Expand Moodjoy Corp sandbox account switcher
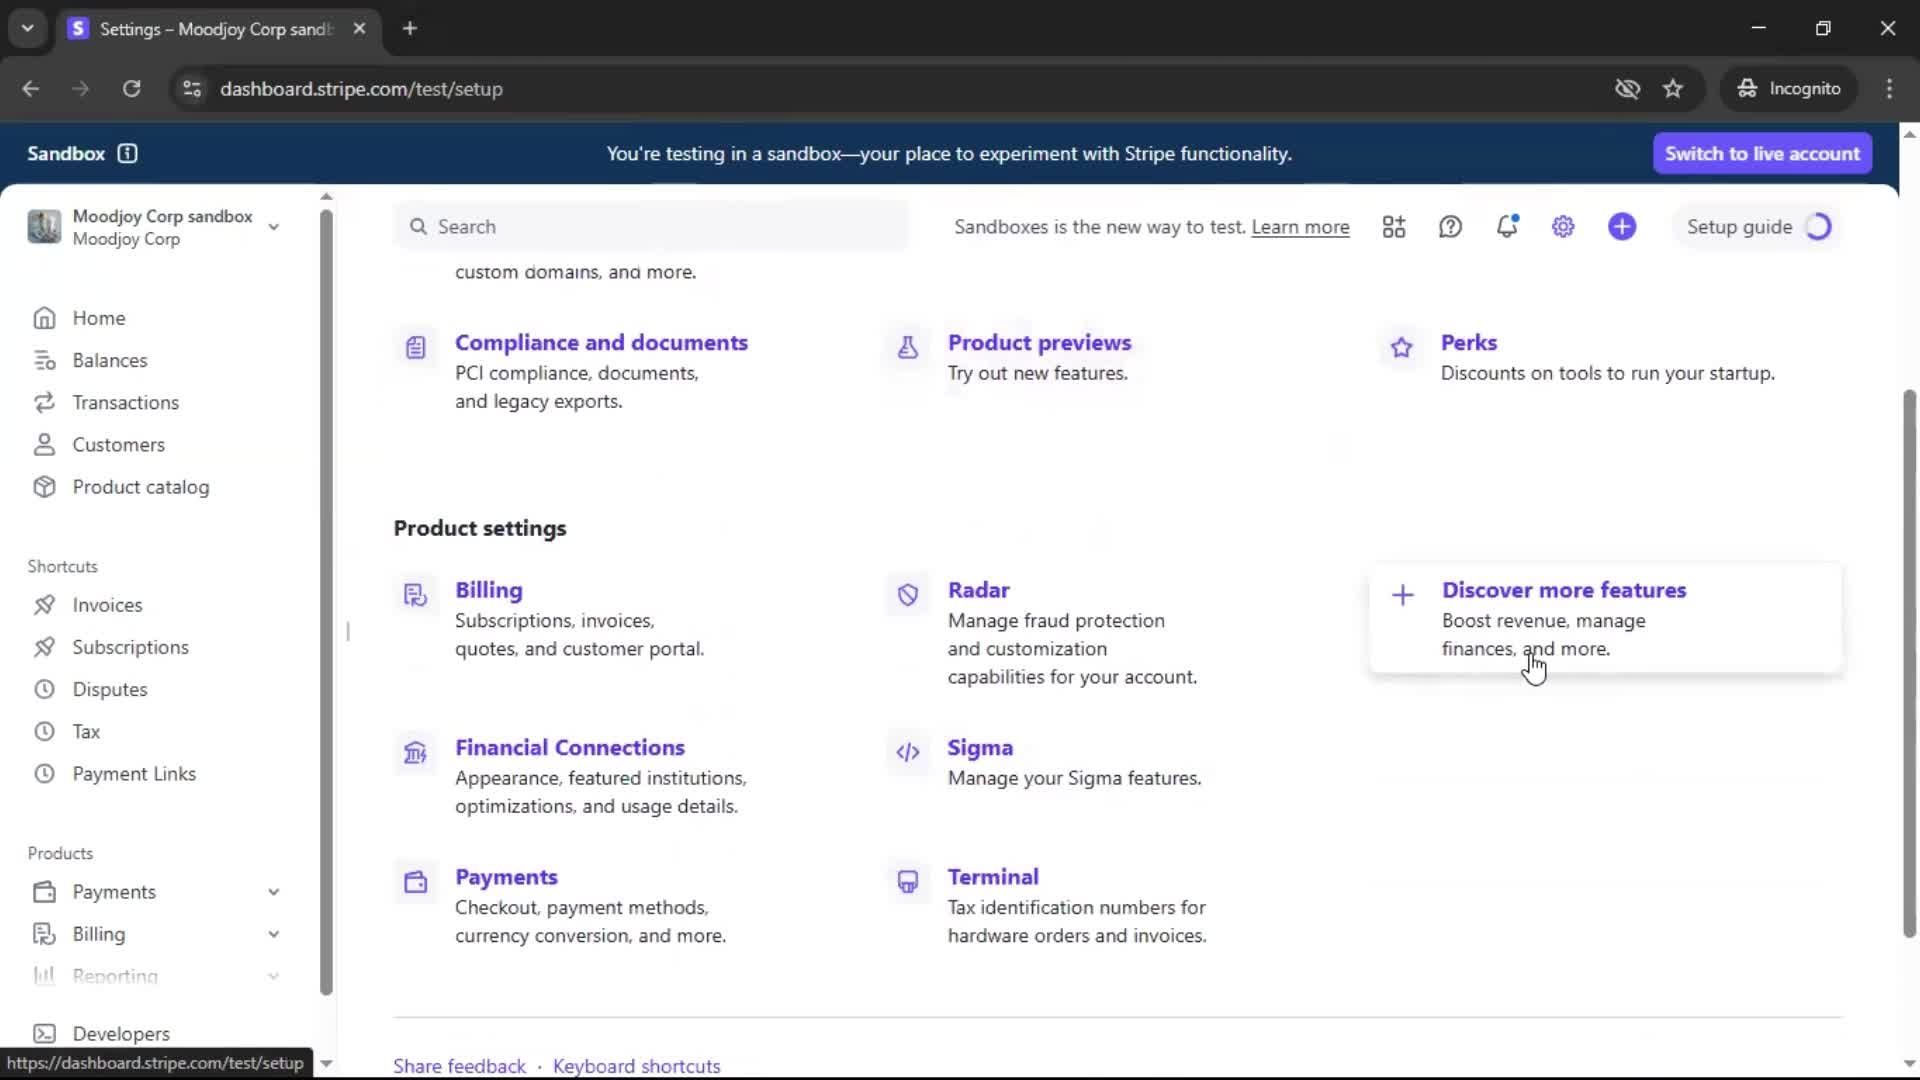 click(273, 227)
